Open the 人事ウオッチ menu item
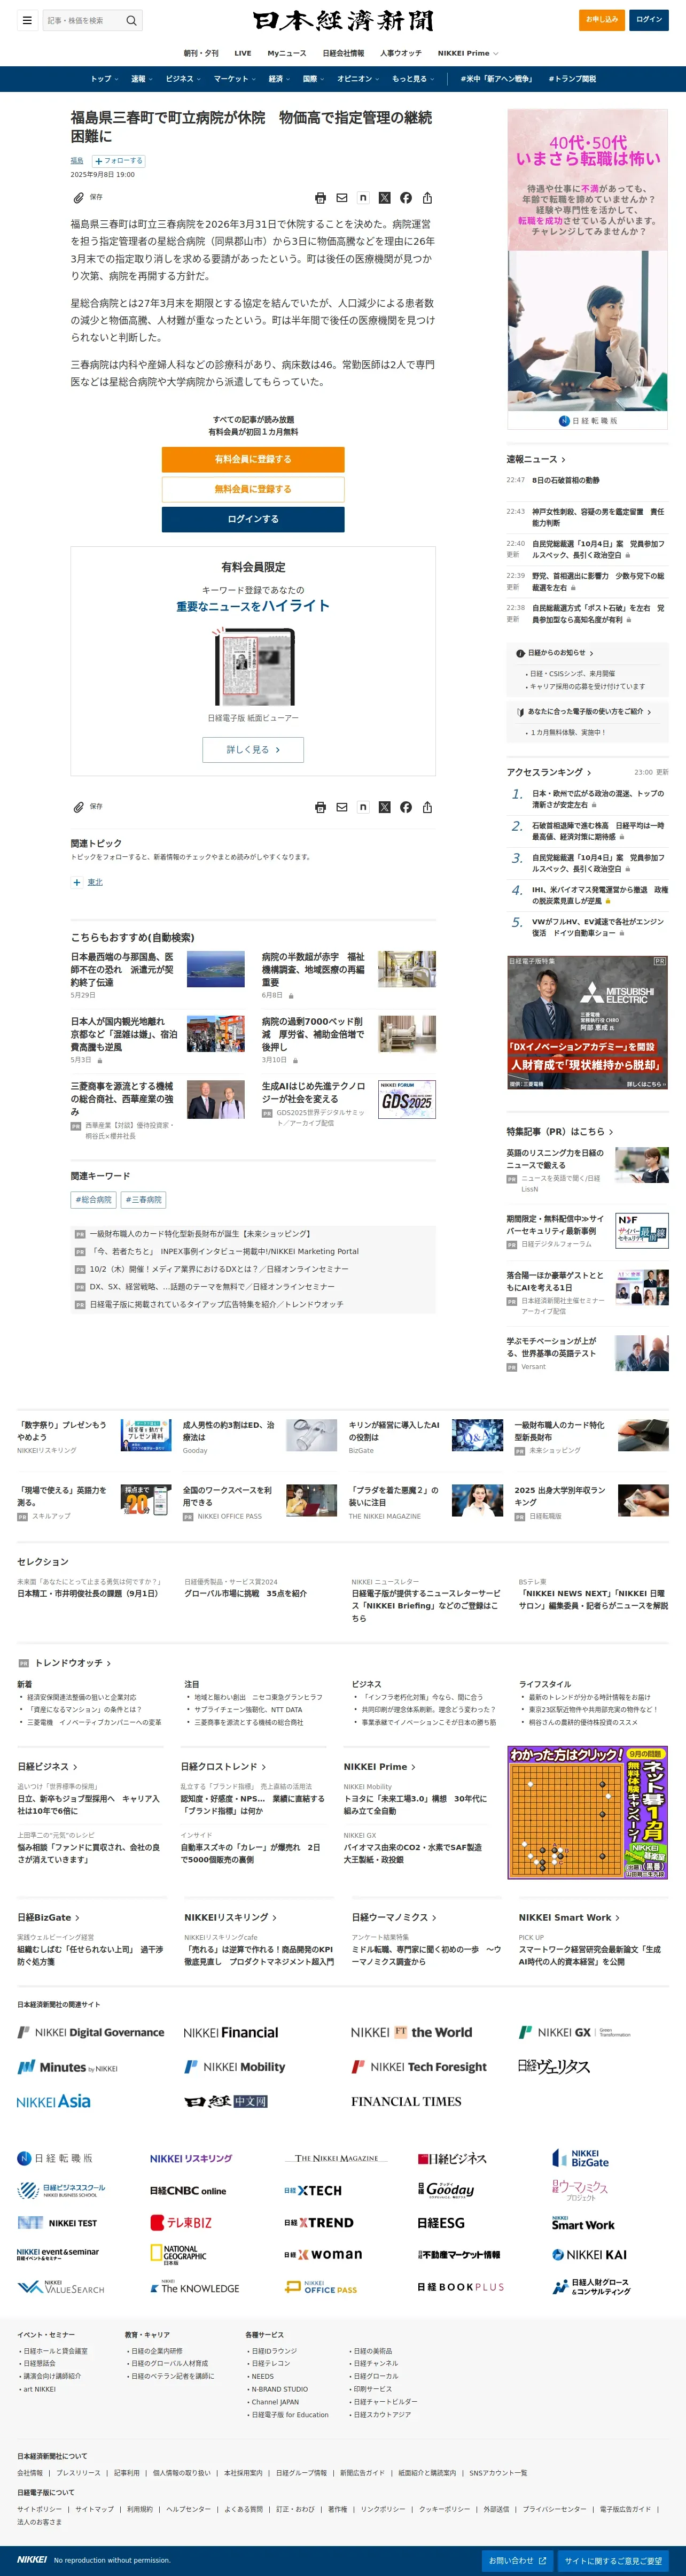The width and height of the screenshot is (686, 2576). [401, 53]
